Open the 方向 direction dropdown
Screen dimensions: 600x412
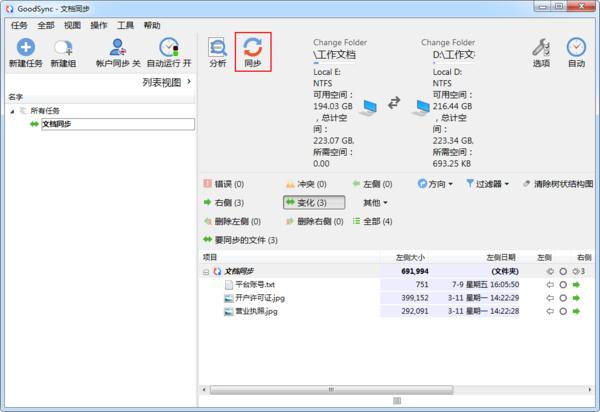tap(435, 184)
